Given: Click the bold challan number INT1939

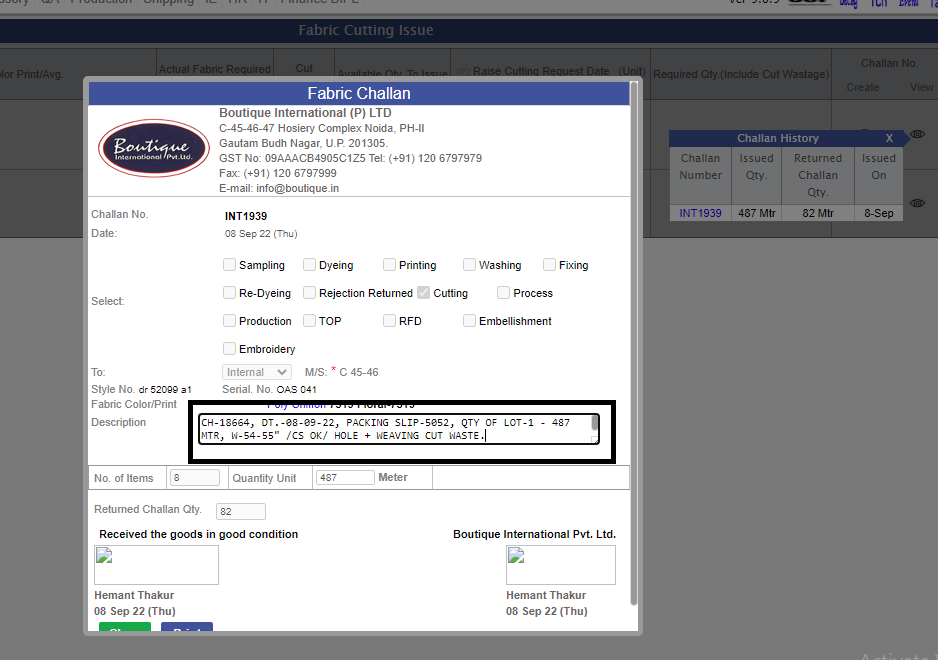Looking at the screenshot, I should [246, 216].
